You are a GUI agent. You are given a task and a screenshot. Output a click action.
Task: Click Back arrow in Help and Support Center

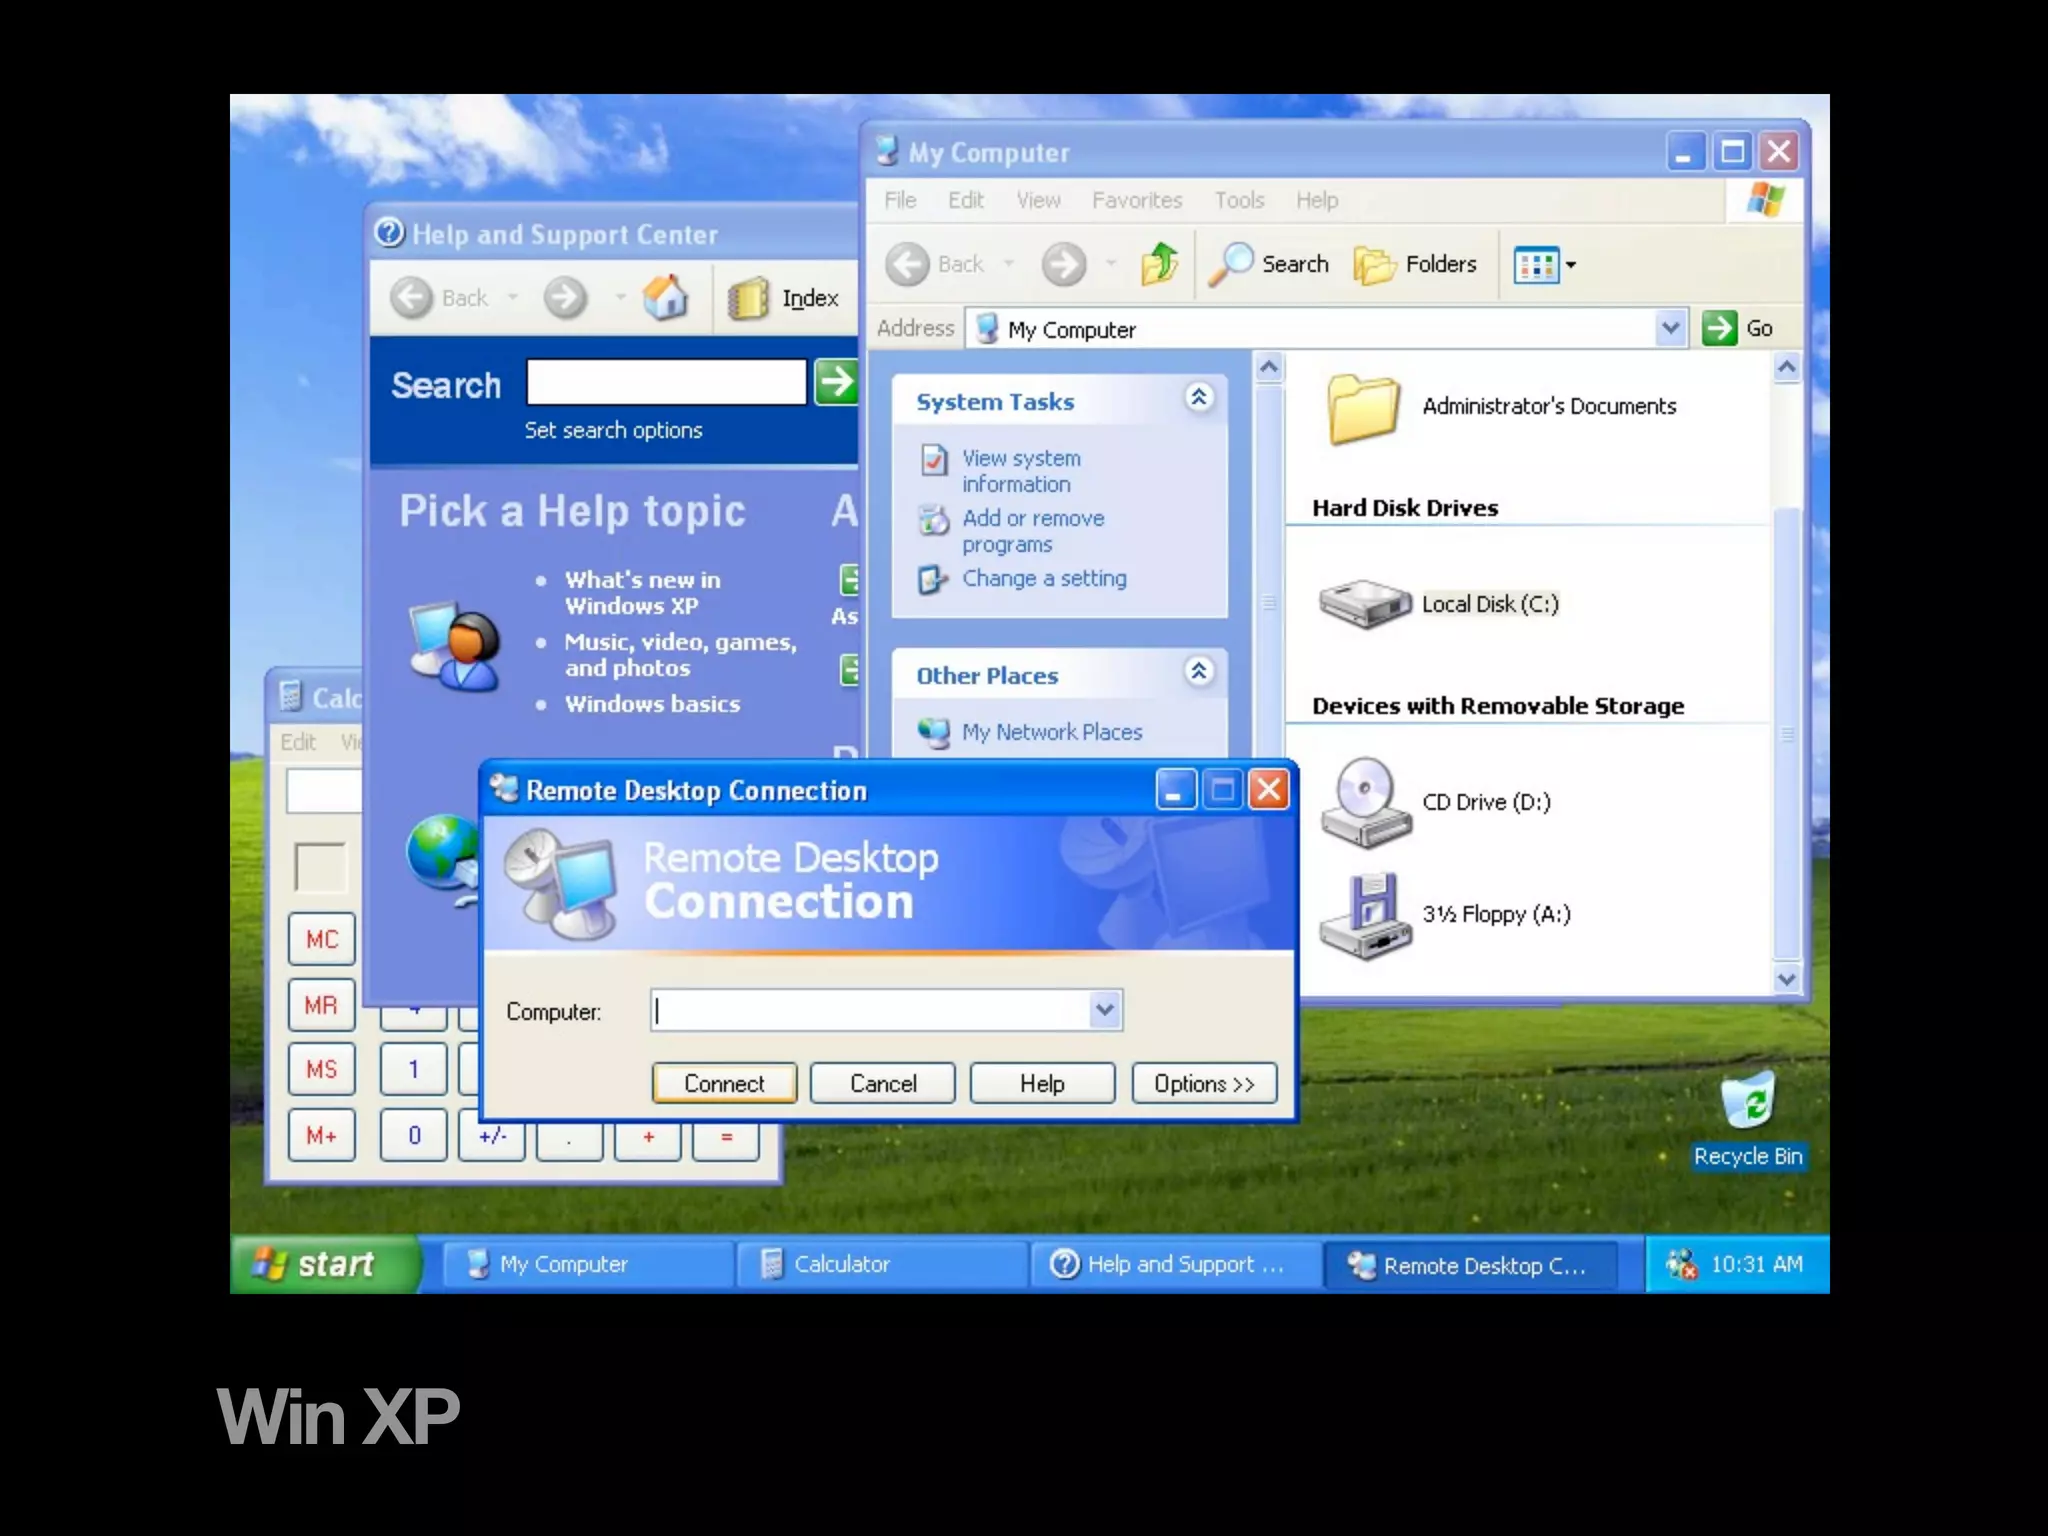coord(411,298)
